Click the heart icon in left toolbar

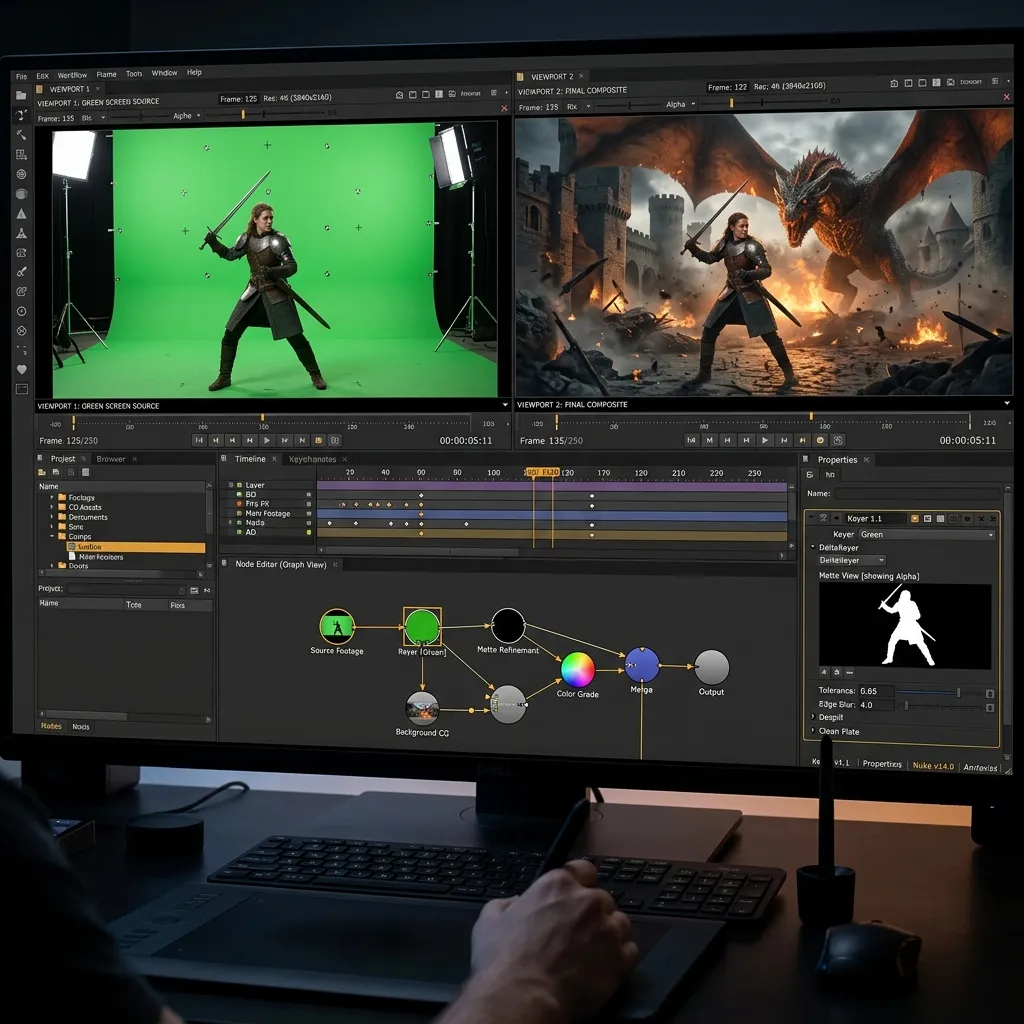coord(22,370)
